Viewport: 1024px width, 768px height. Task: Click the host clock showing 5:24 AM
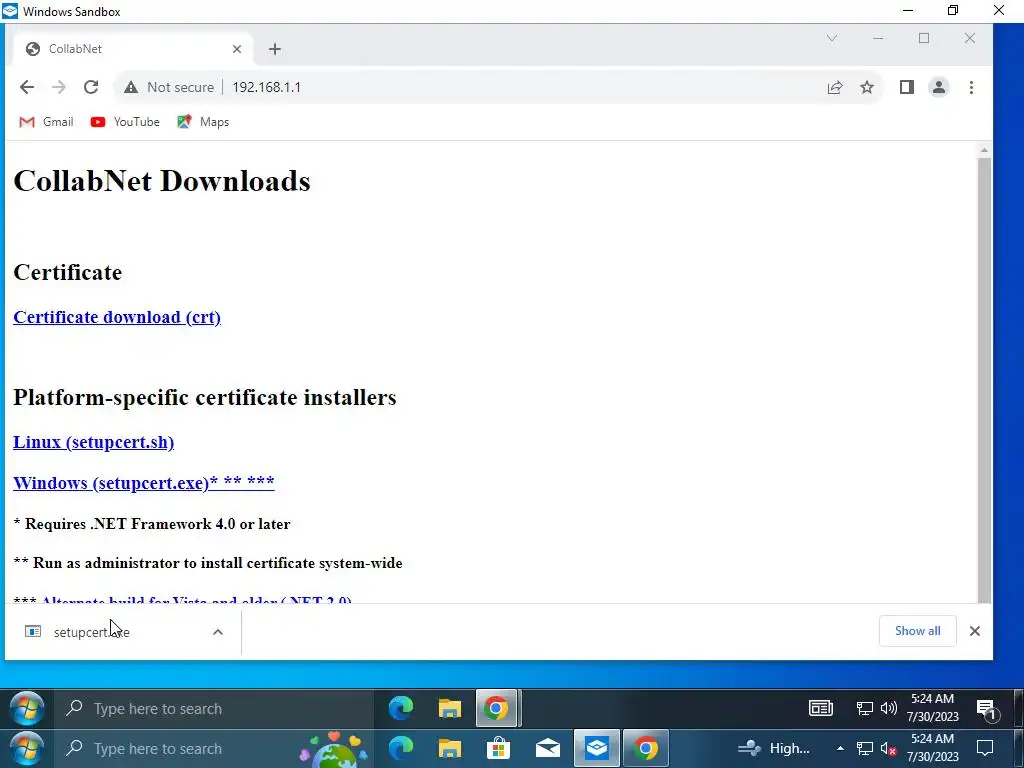(x=933, y=748)
